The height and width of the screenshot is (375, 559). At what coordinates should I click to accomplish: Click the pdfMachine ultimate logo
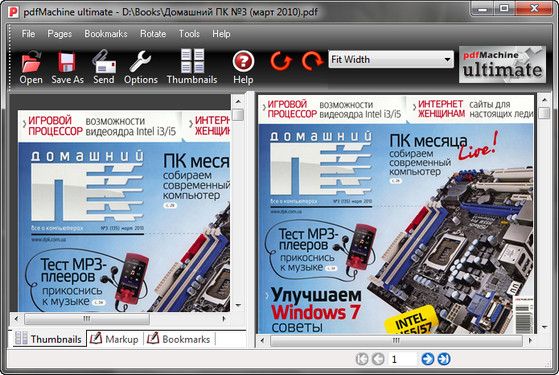click(x=502, y=65)
